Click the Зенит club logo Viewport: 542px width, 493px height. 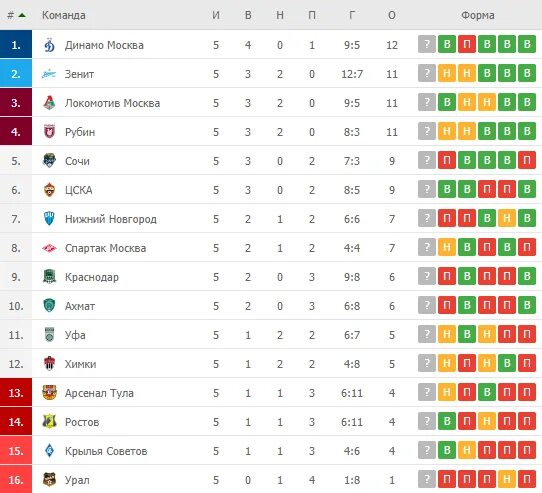pos(49,74)
